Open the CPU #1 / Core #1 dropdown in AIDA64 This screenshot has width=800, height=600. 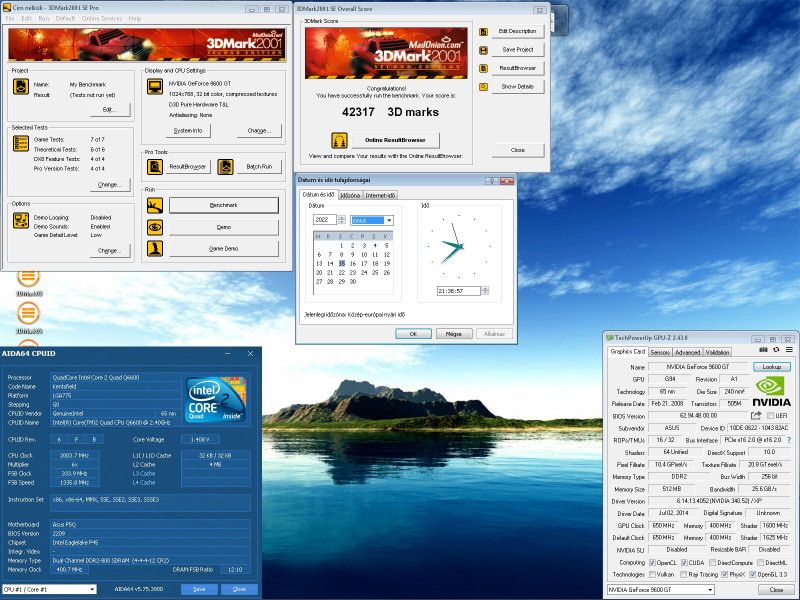click(49, 589)
